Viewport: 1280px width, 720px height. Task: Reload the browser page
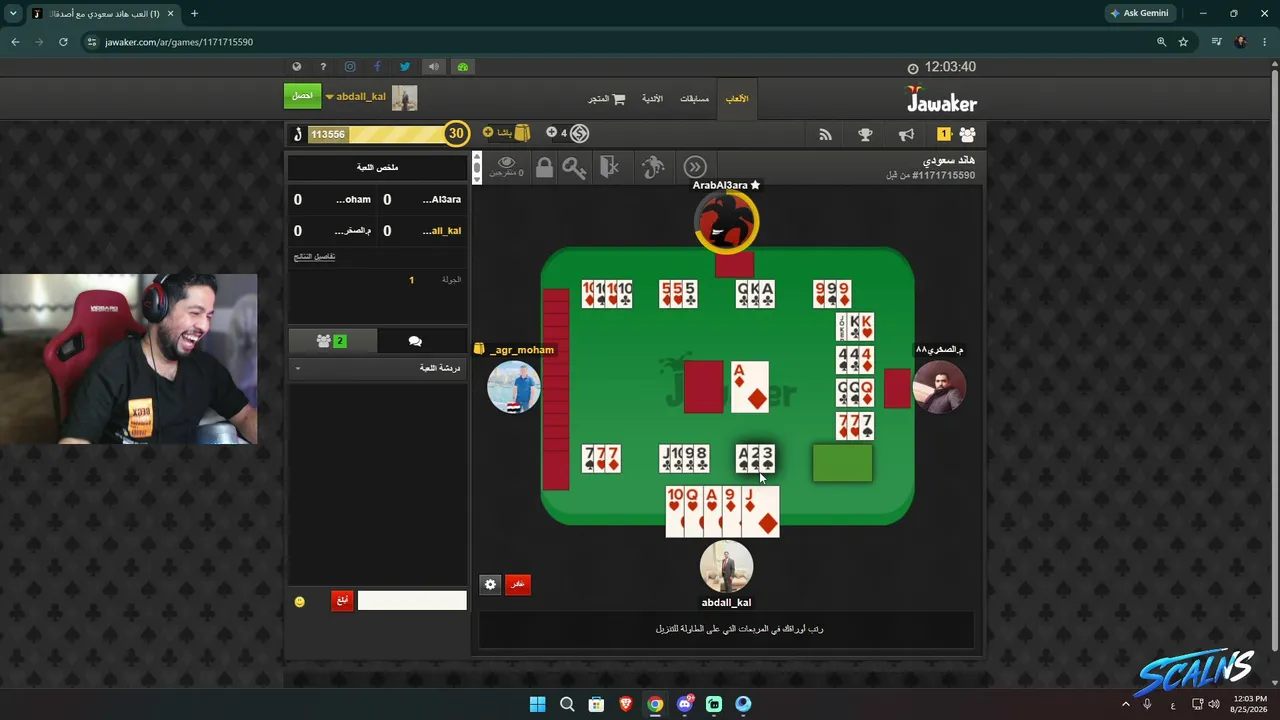coord(63,42)
